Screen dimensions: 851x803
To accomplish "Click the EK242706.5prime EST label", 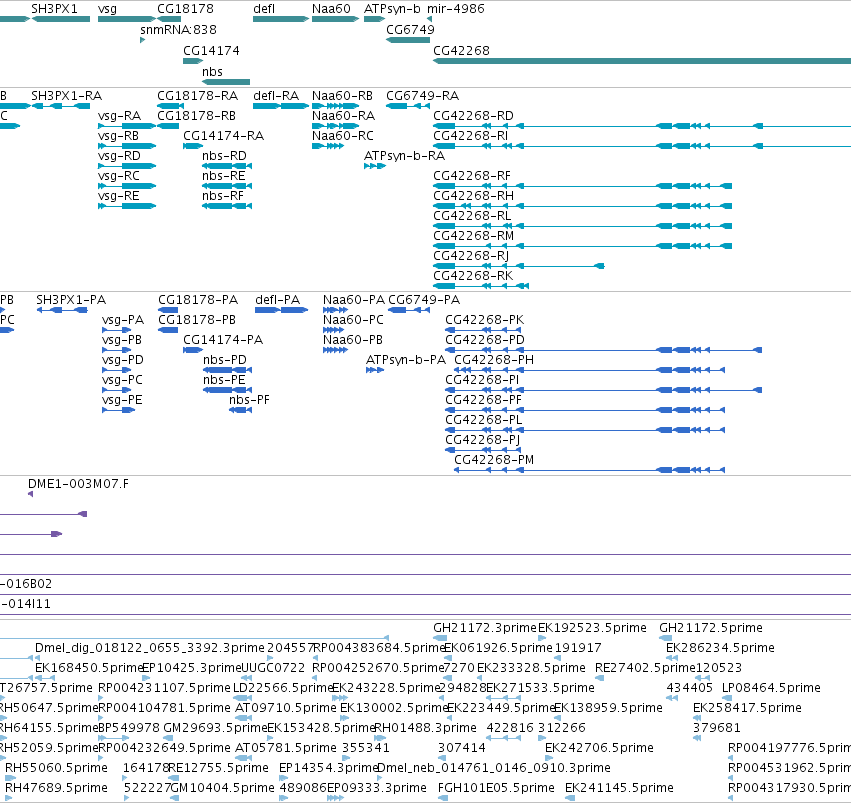I will 599,748.
